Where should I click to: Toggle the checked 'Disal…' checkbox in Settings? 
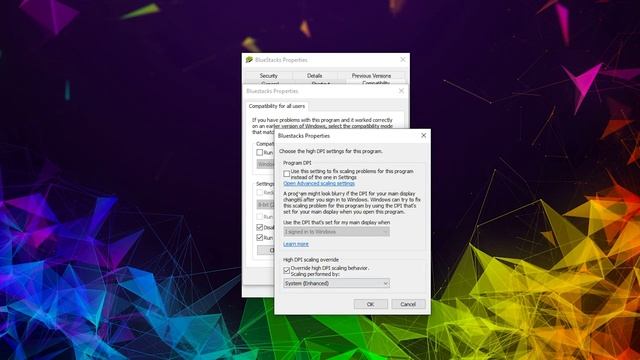tap(260, 227)
